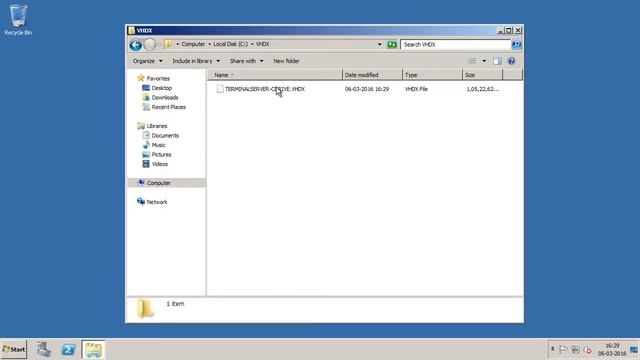
Task: Refresh the VHDX folder view
Action: coord(392,44)
